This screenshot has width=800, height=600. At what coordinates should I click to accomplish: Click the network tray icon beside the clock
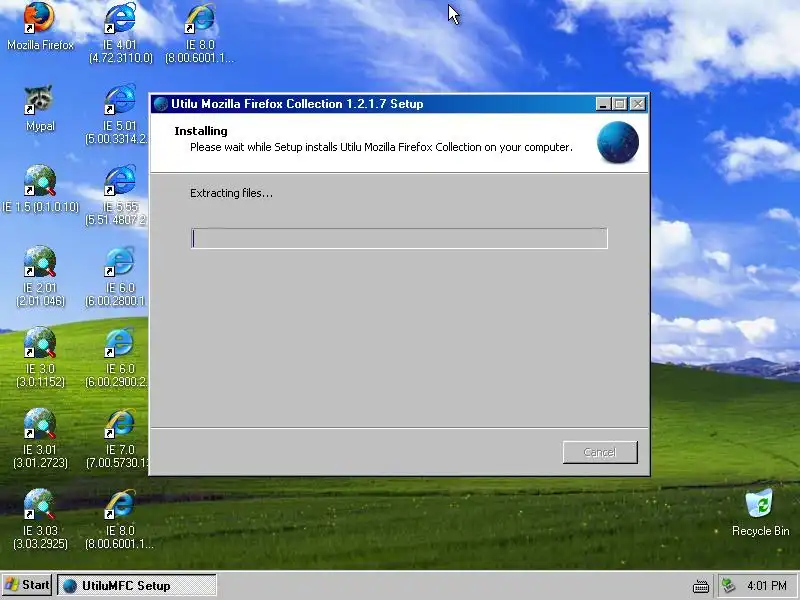[x=728, y=585]
